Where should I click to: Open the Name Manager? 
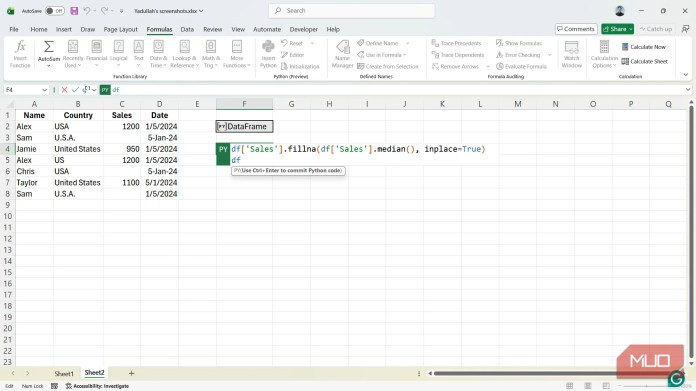point(342,54)
